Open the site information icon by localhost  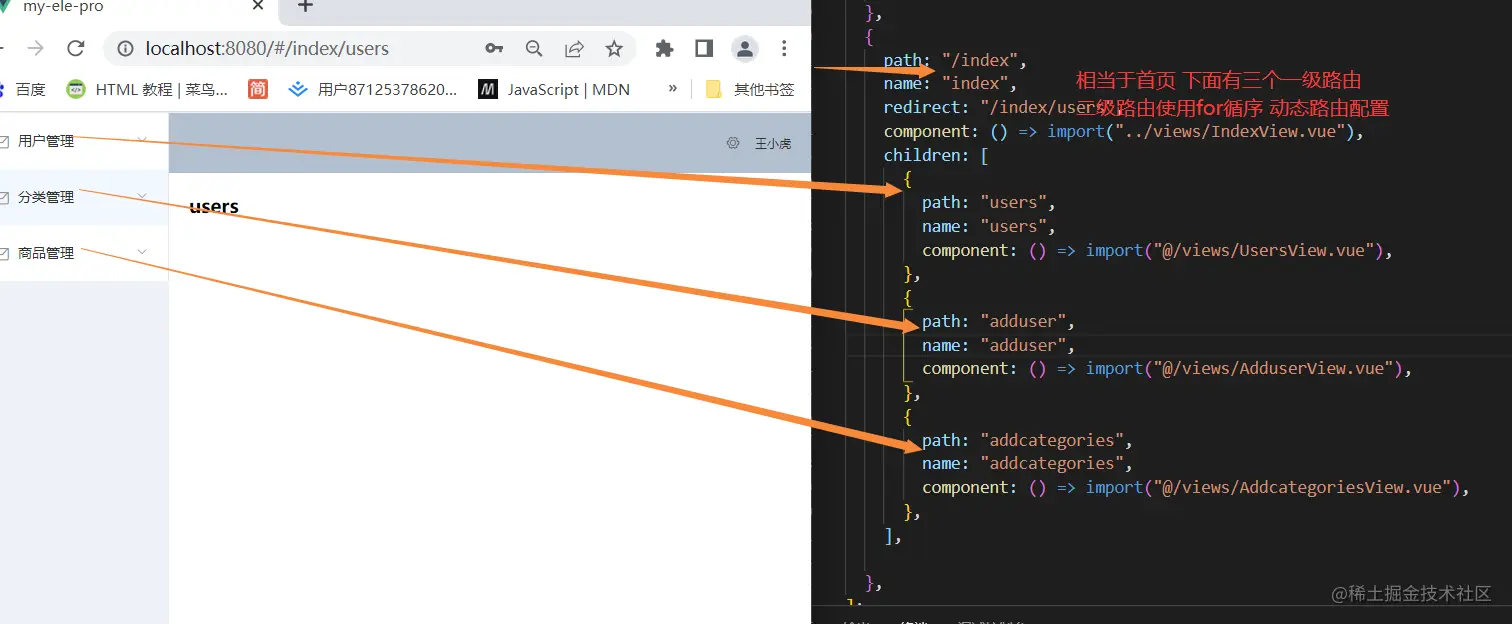pyautogui.click(x=125, y=48)
